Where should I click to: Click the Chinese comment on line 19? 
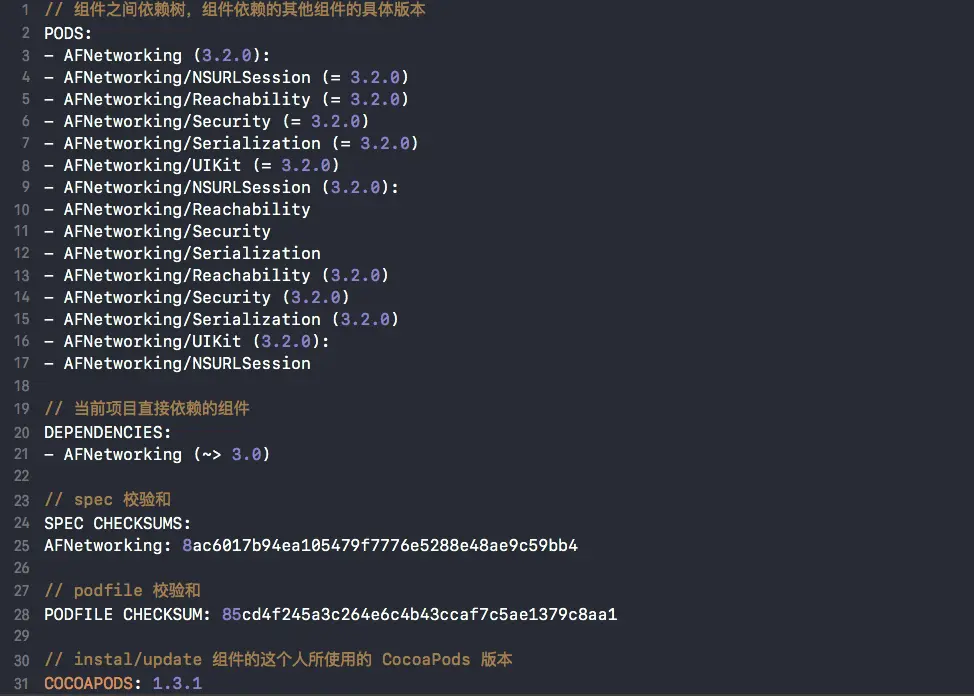pyautogui.click(x=147, y=408)
